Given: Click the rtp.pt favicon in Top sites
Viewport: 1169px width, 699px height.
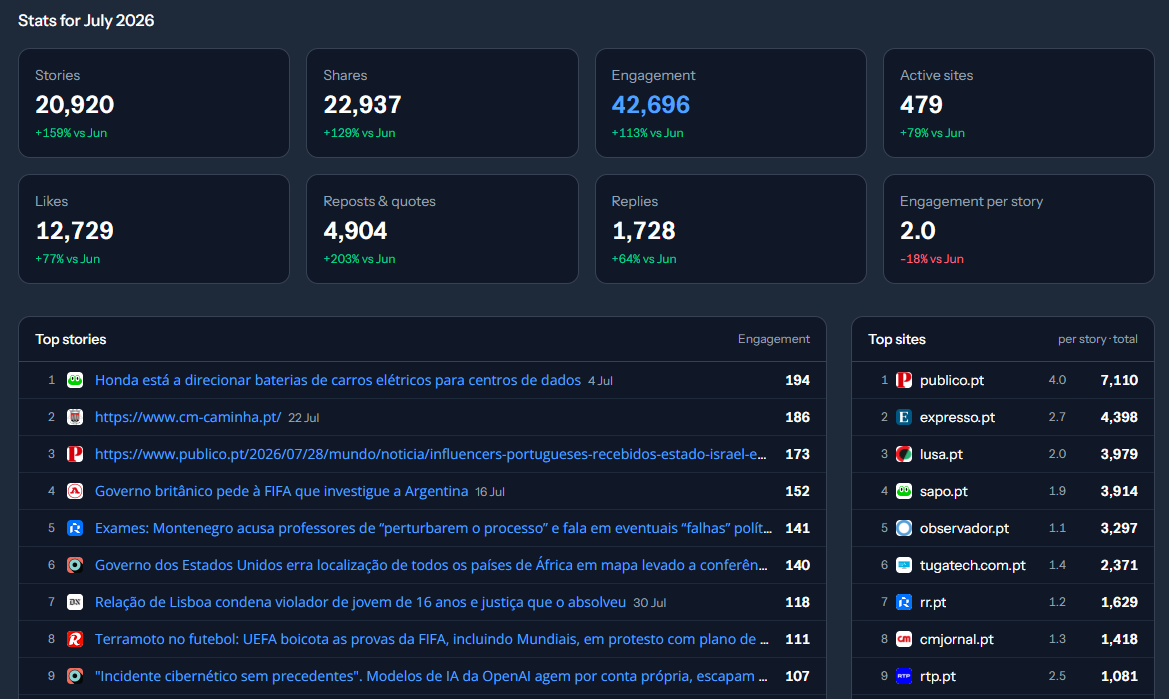Looking at the screenshot, I should 904,676.
